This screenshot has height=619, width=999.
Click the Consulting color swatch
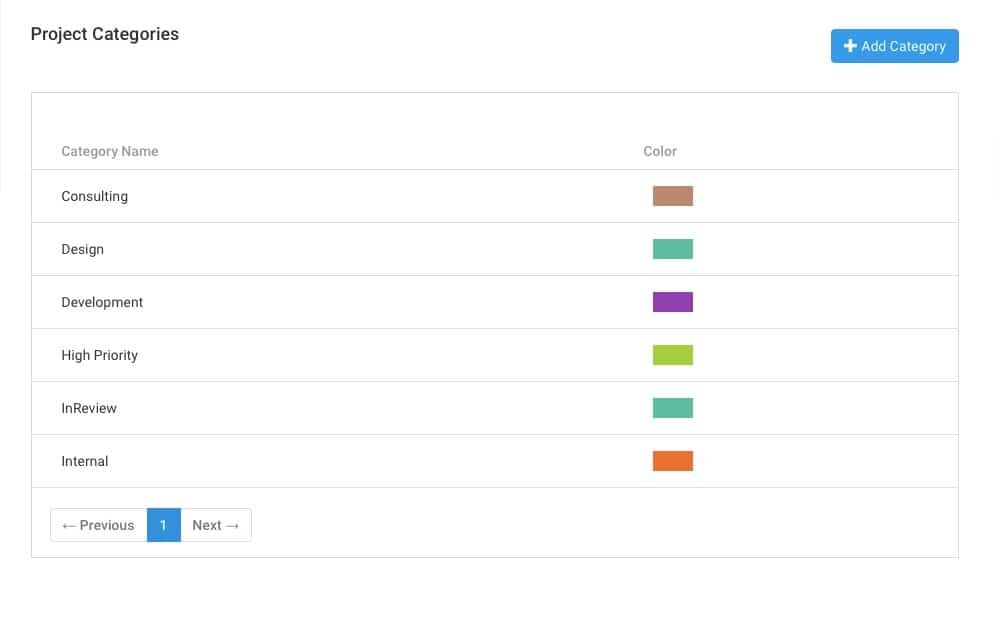click(672, 195)
